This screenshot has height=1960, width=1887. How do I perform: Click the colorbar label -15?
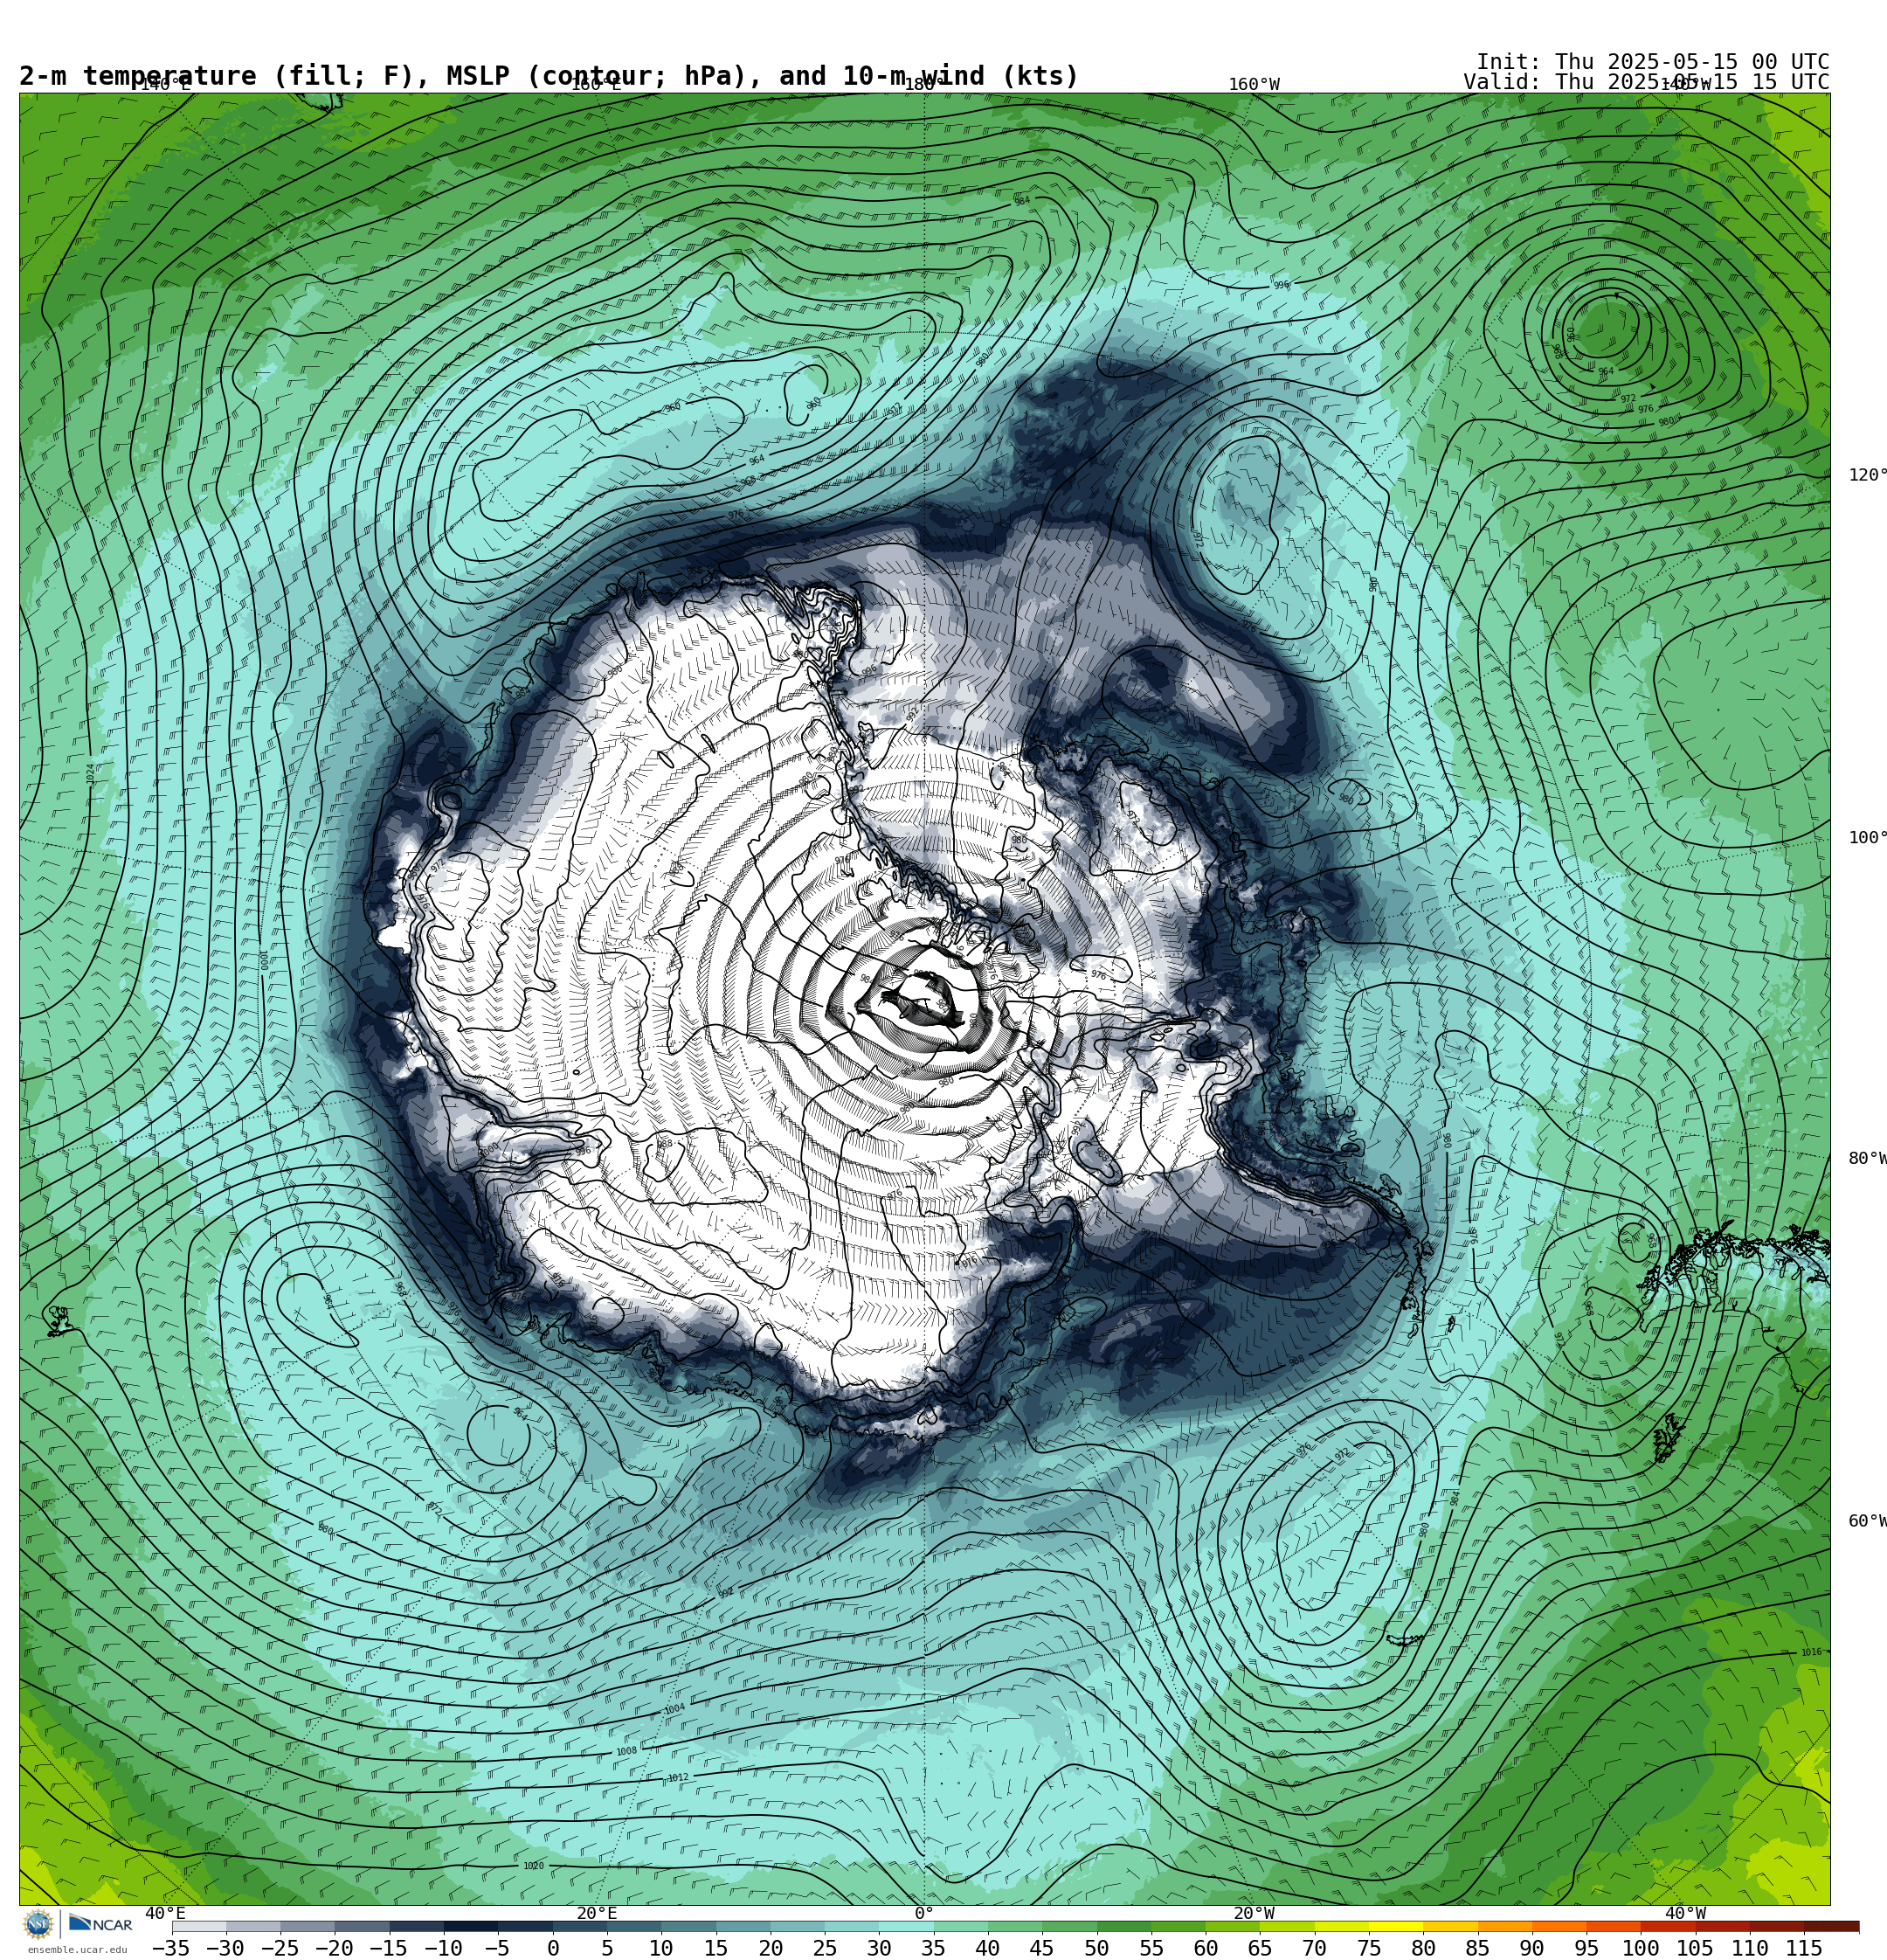click(x=388, y=1948)
